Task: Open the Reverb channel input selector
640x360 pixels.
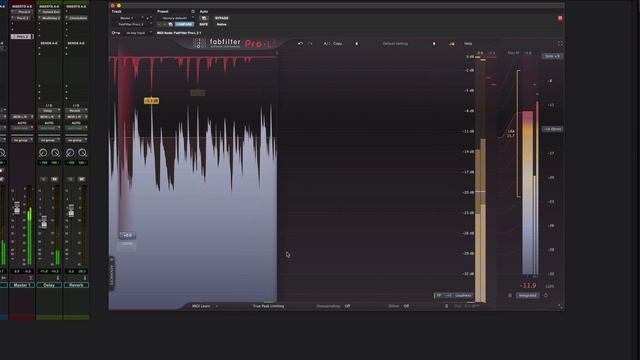Action: 76,111
